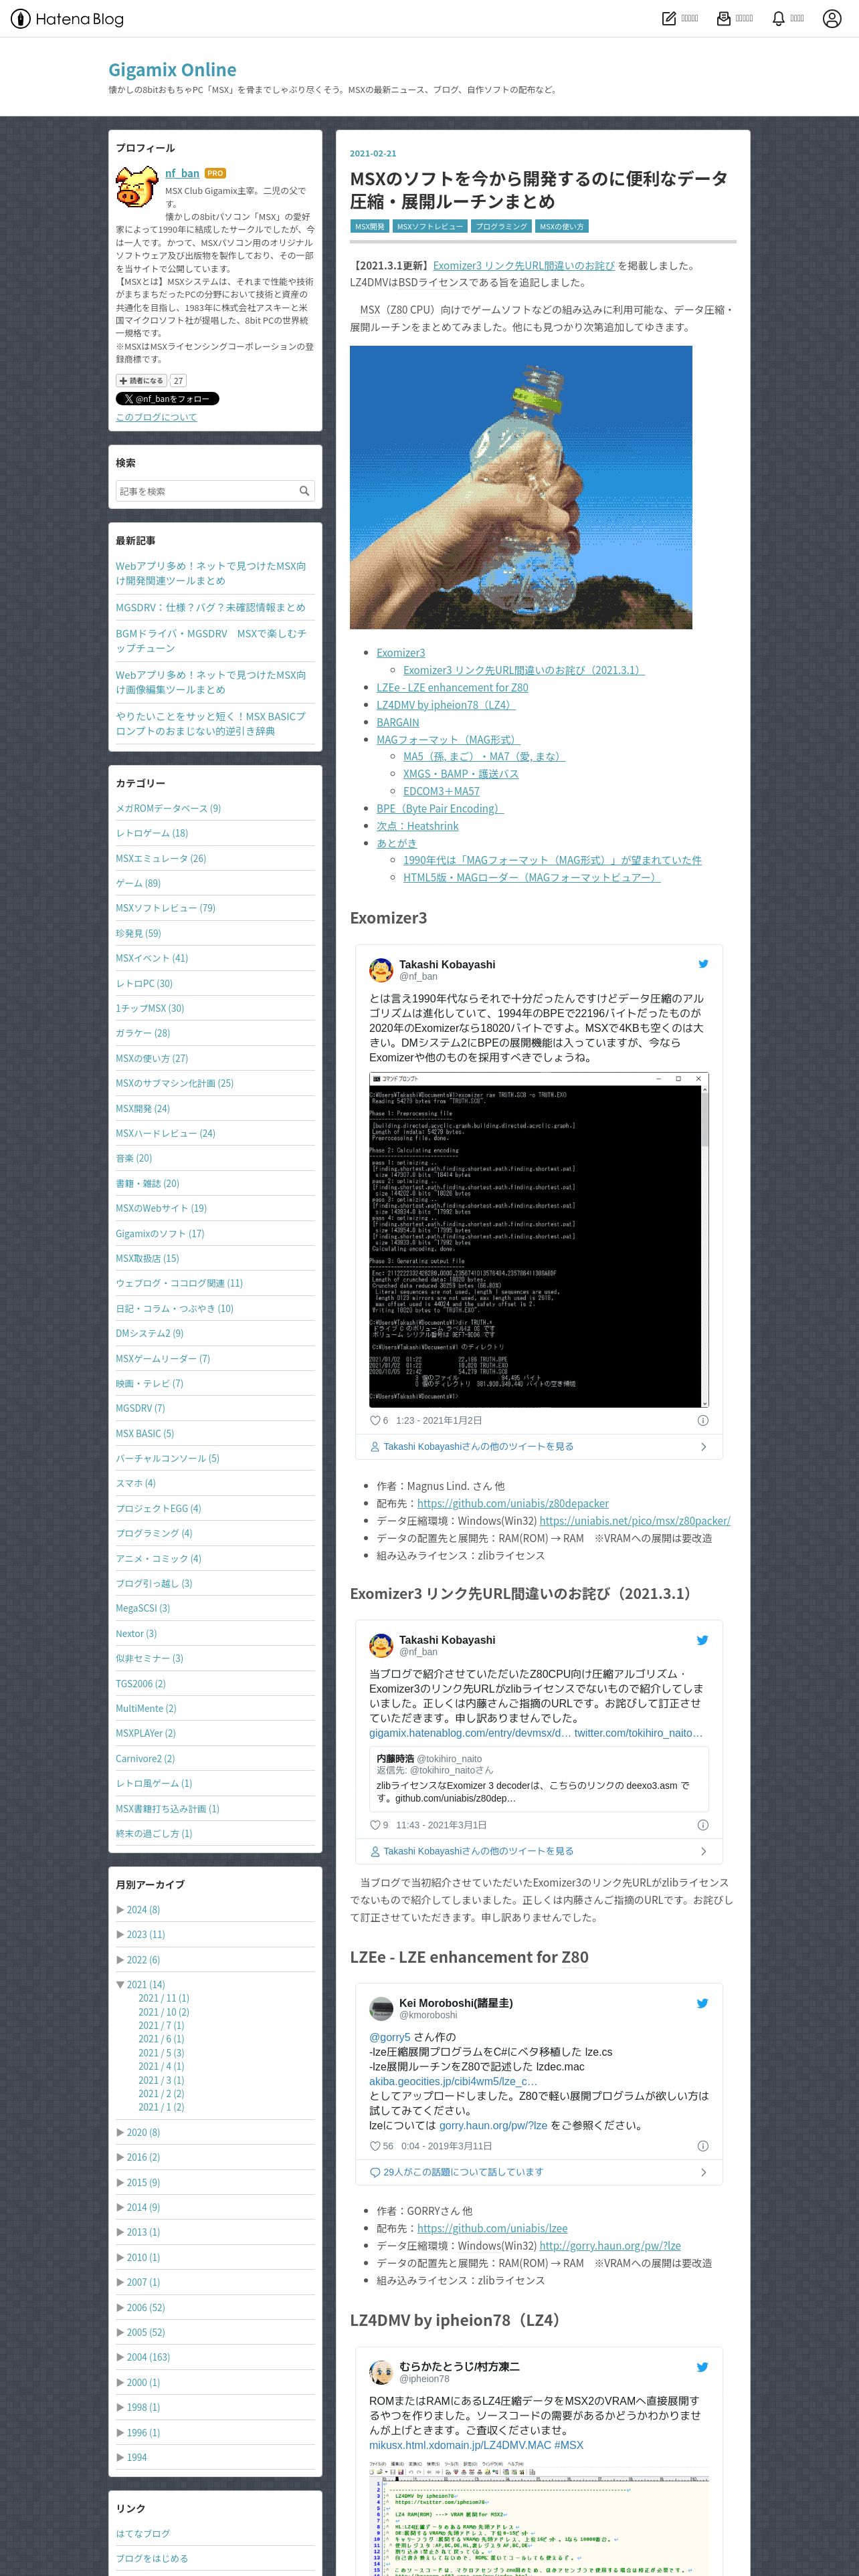Open the Hatena Blog logo home

pos(66,18)
